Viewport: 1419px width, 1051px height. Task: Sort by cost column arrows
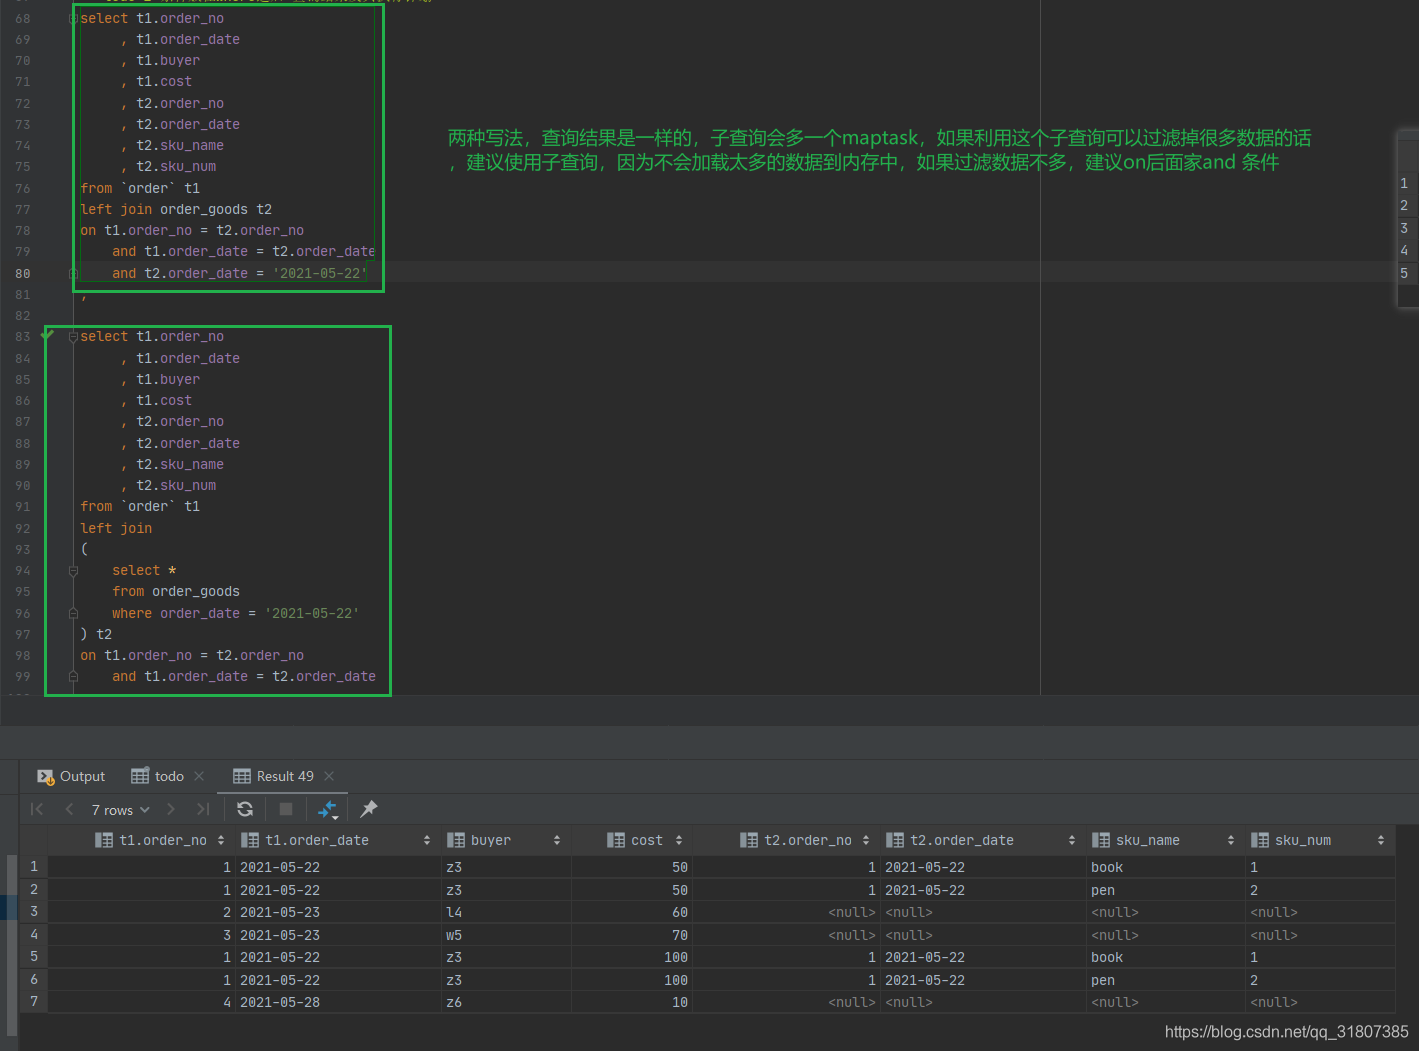(x=679, y=840)
